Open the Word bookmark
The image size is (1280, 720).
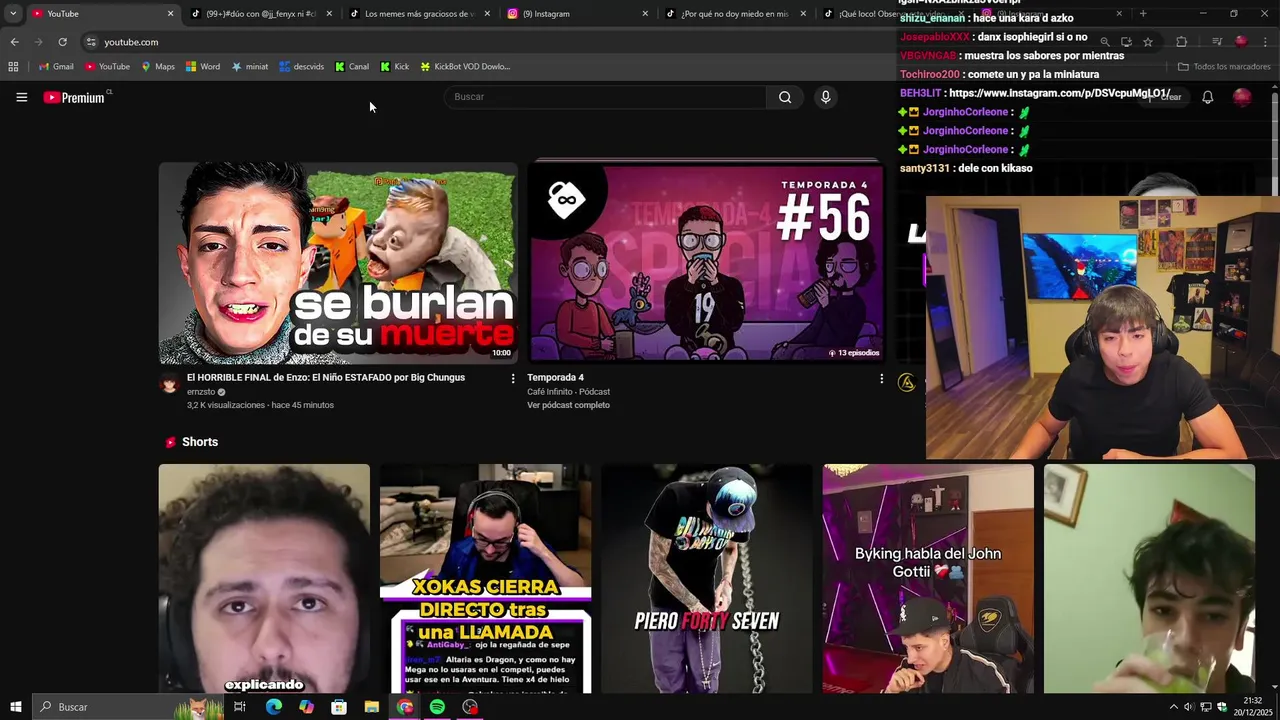(203, 67)
